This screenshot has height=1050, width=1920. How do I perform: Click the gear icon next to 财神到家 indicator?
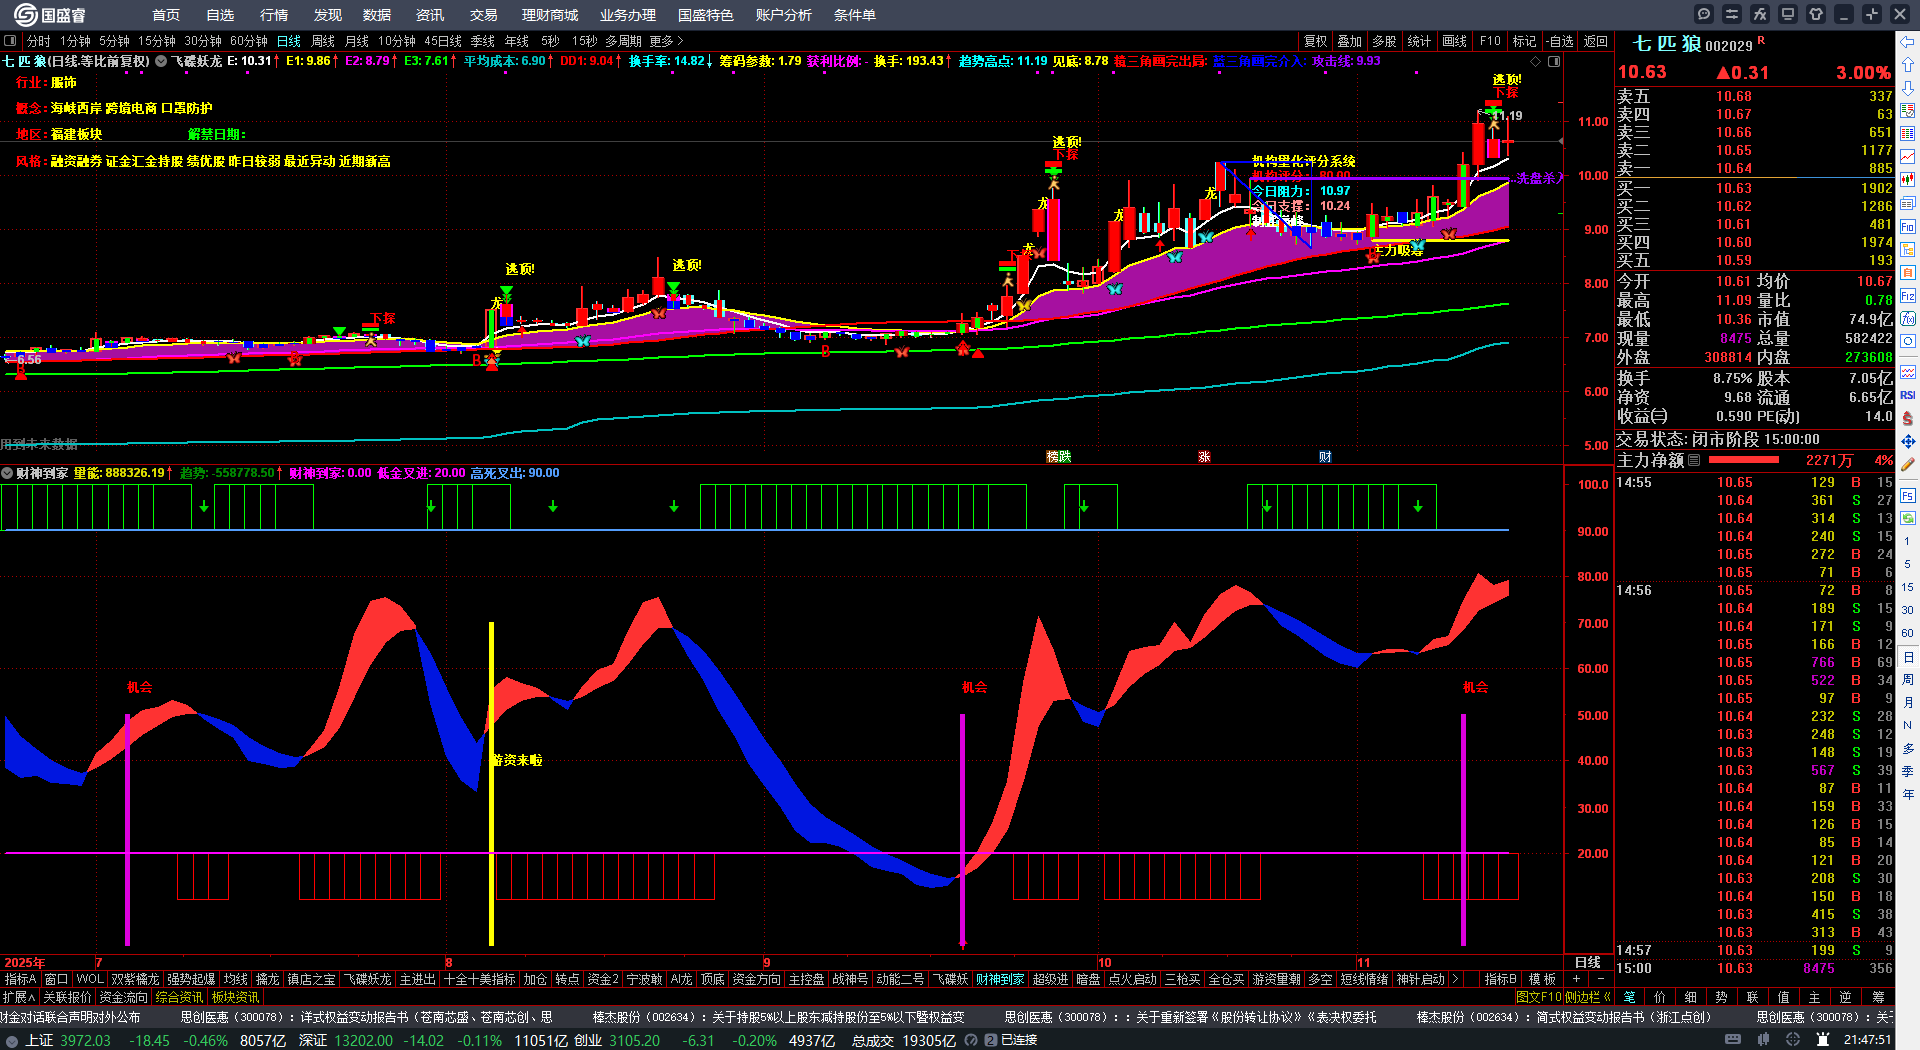coord(7,473)
